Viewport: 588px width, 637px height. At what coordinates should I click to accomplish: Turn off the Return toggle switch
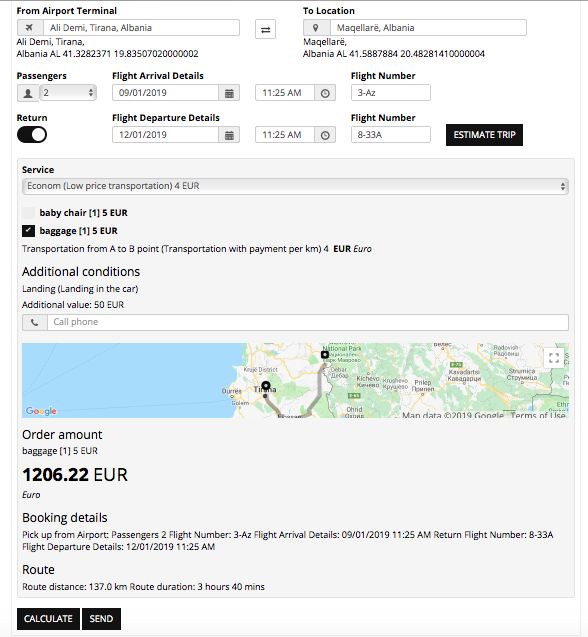click(32, 135)
